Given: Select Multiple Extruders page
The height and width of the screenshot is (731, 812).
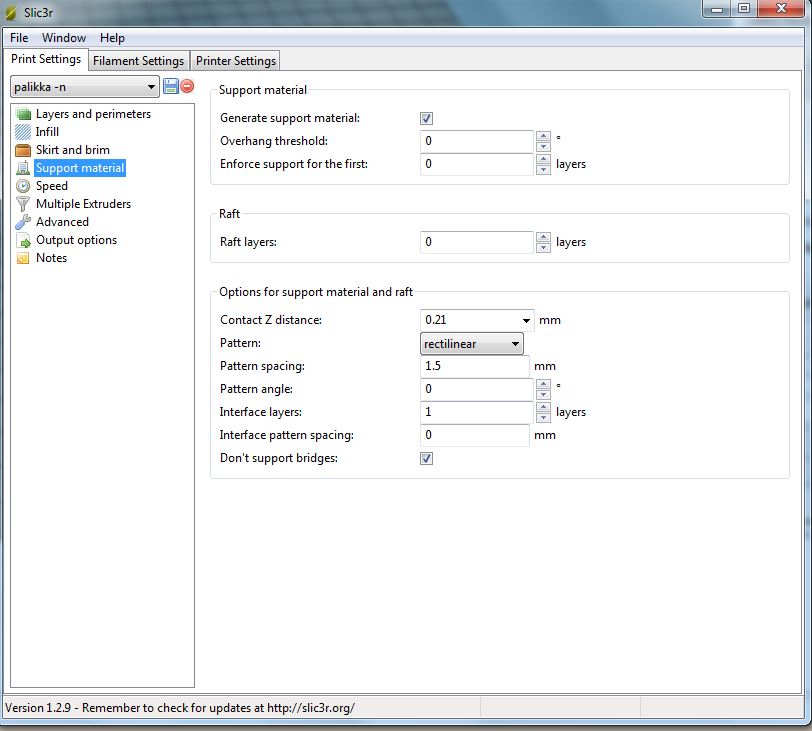Looking at the screenshot, I should click(x=83, y=204).
